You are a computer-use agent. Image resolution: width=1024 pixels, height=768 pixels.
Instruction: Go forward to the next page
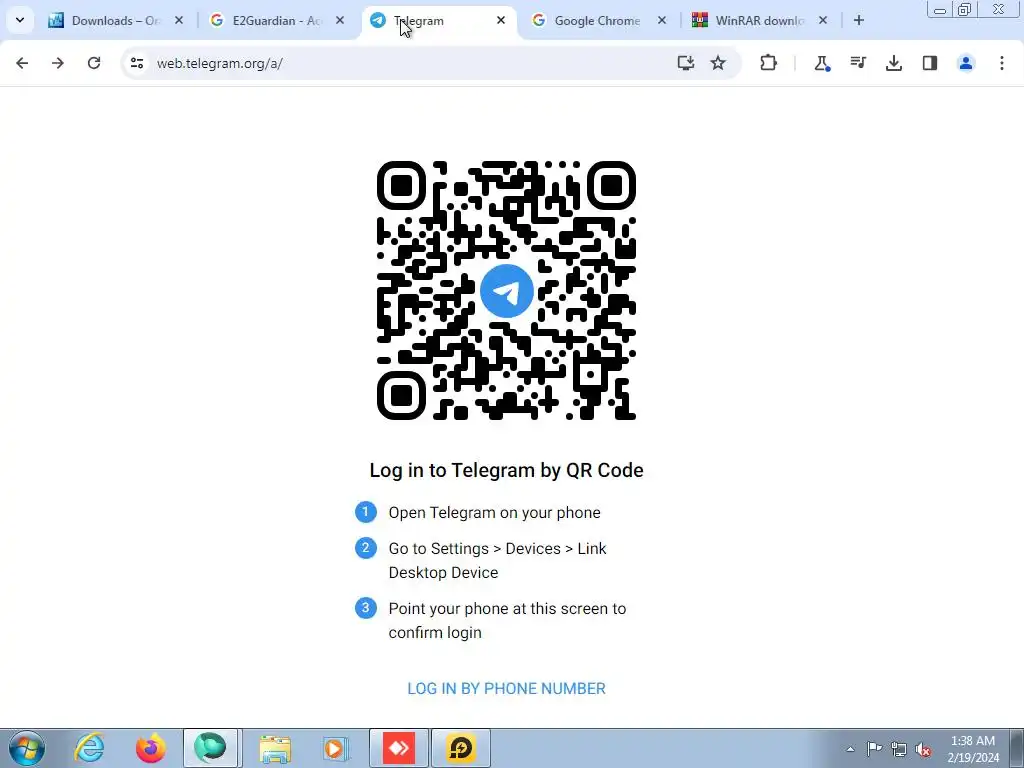pos(57,63)
